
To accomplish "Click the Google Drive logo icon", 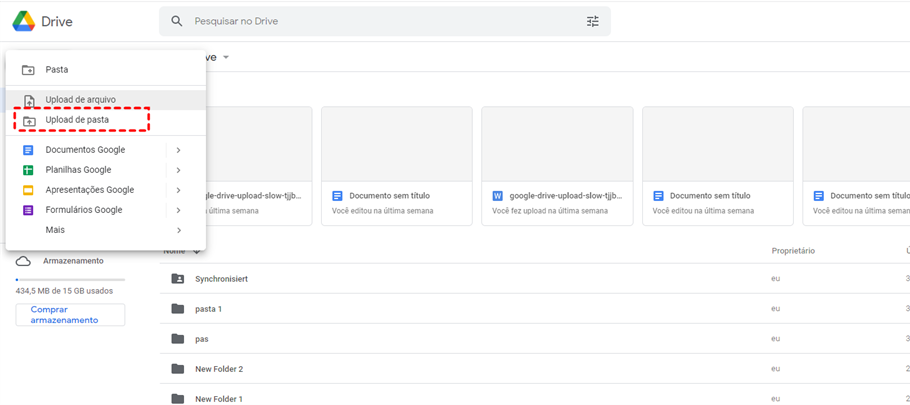I will (x=23, y=21).
